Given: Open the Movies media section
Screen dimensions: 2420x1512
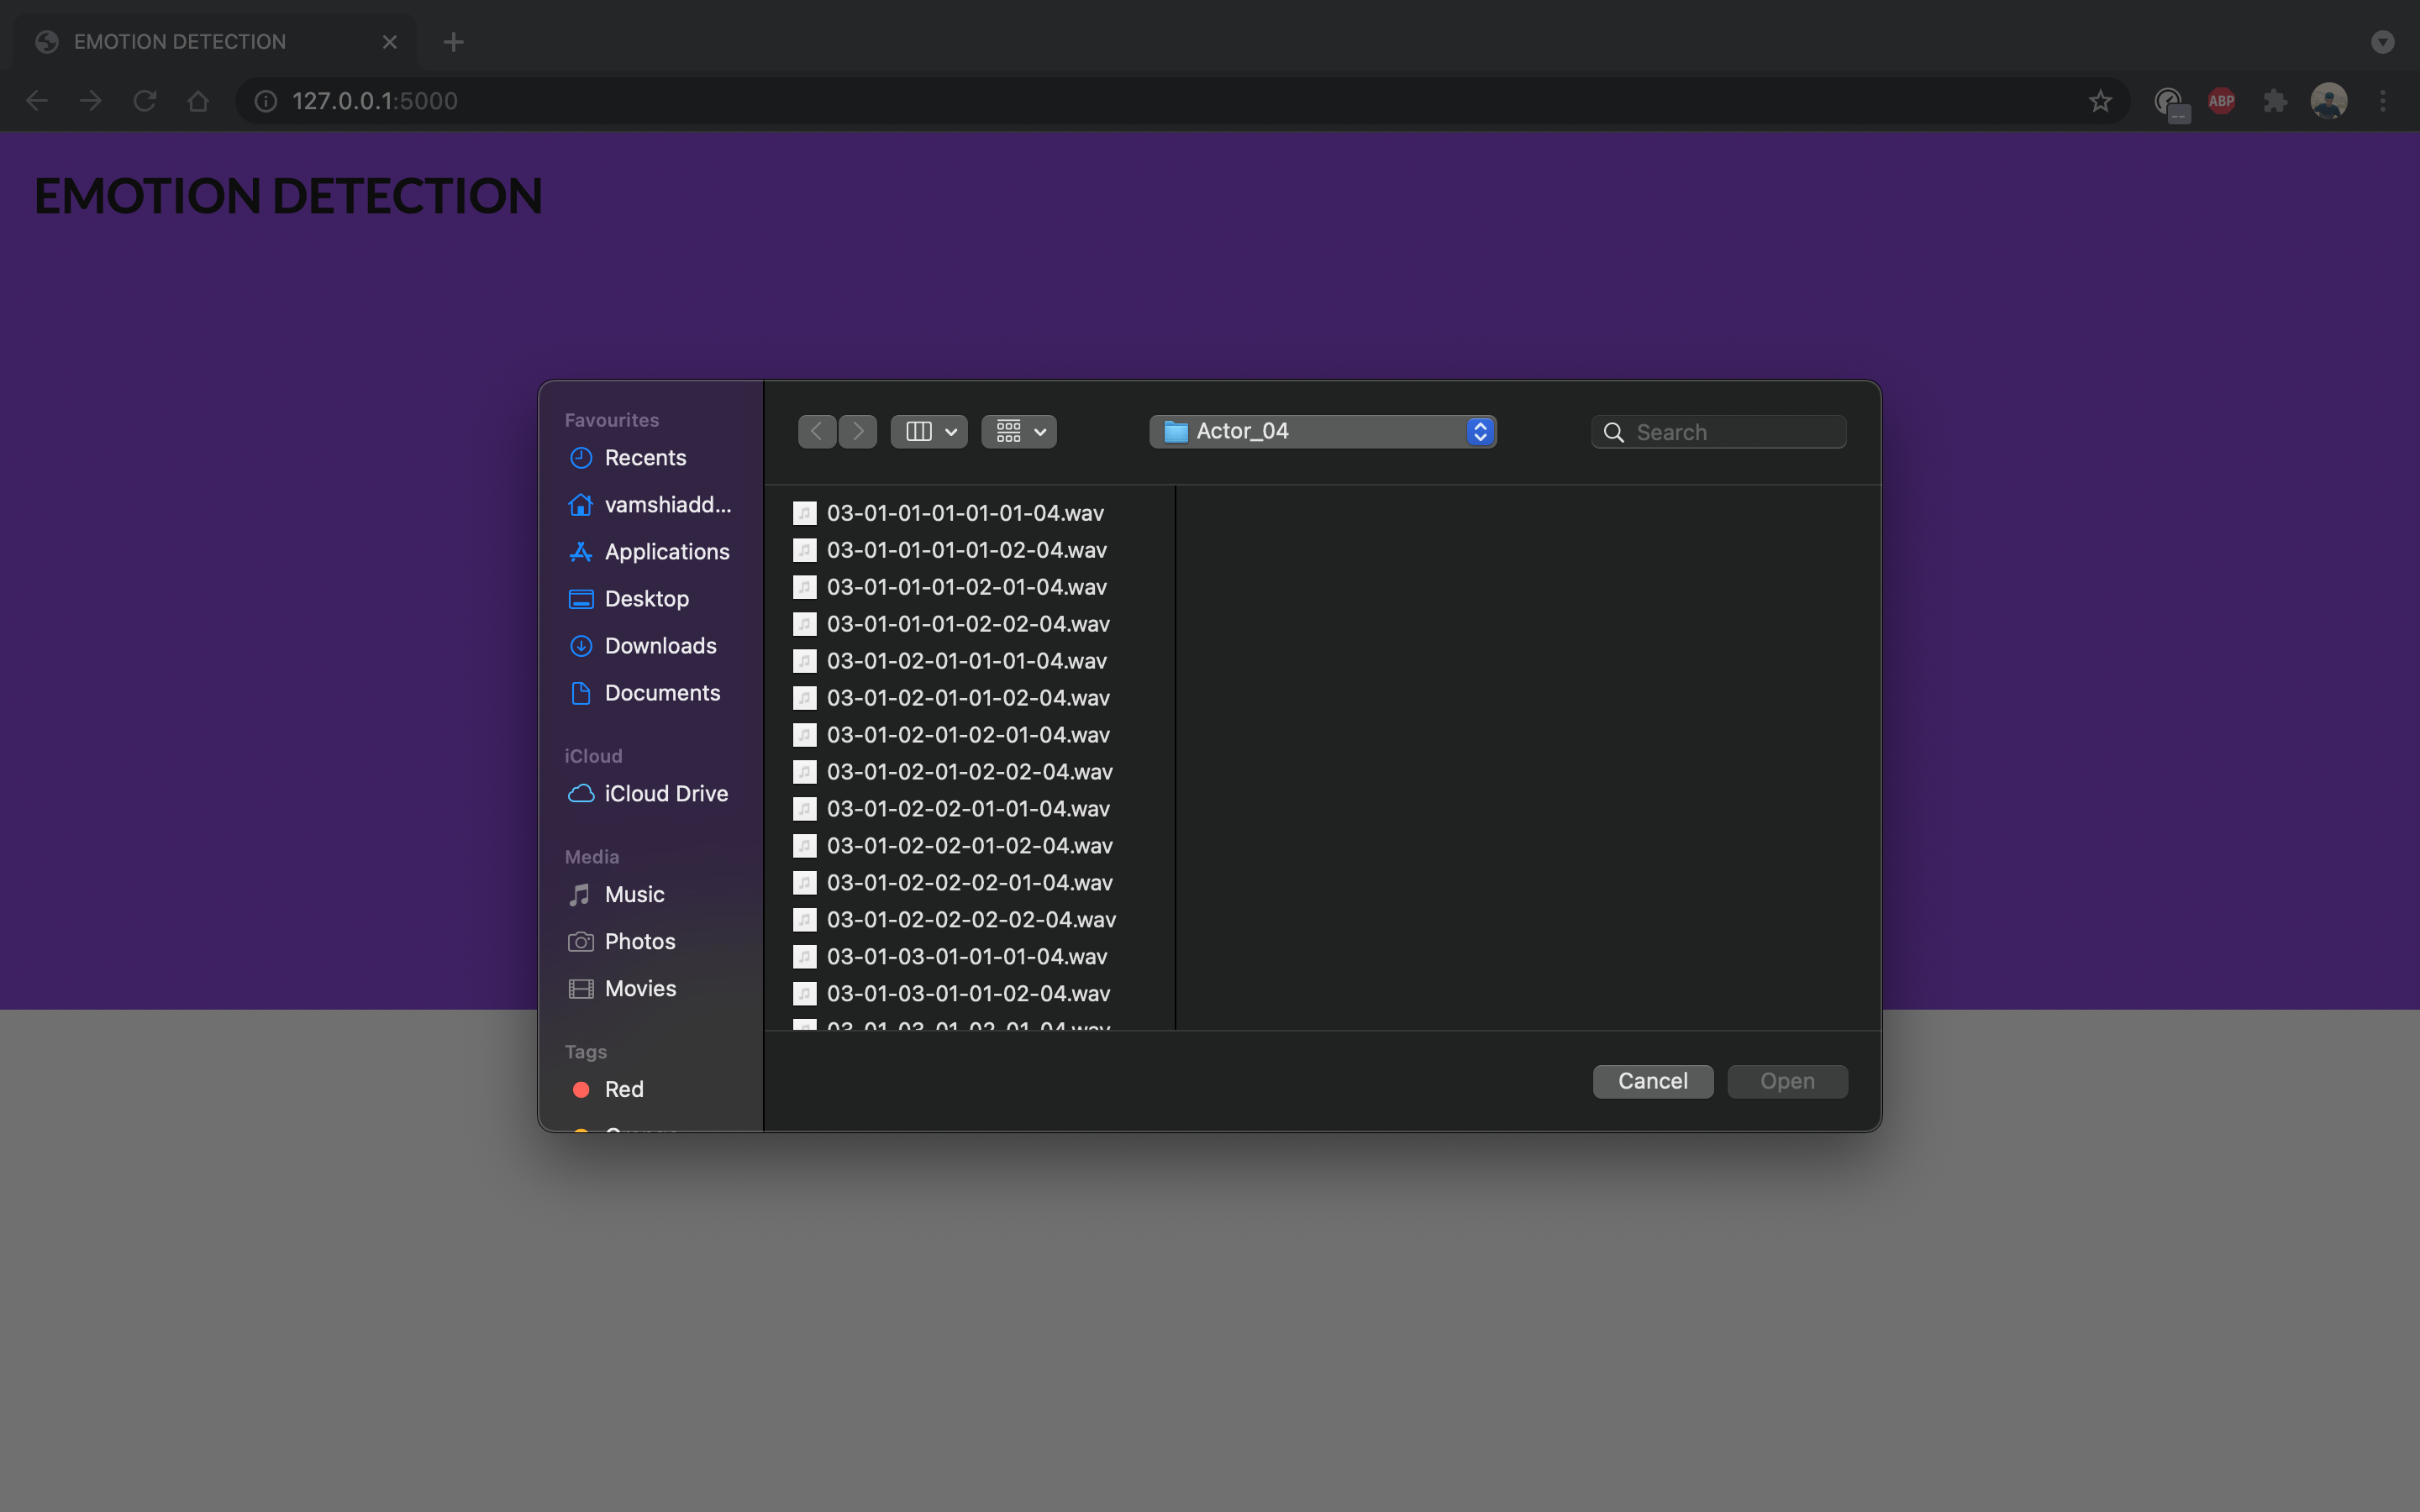Looking at the screenshot, I should (x=639, y=988).
